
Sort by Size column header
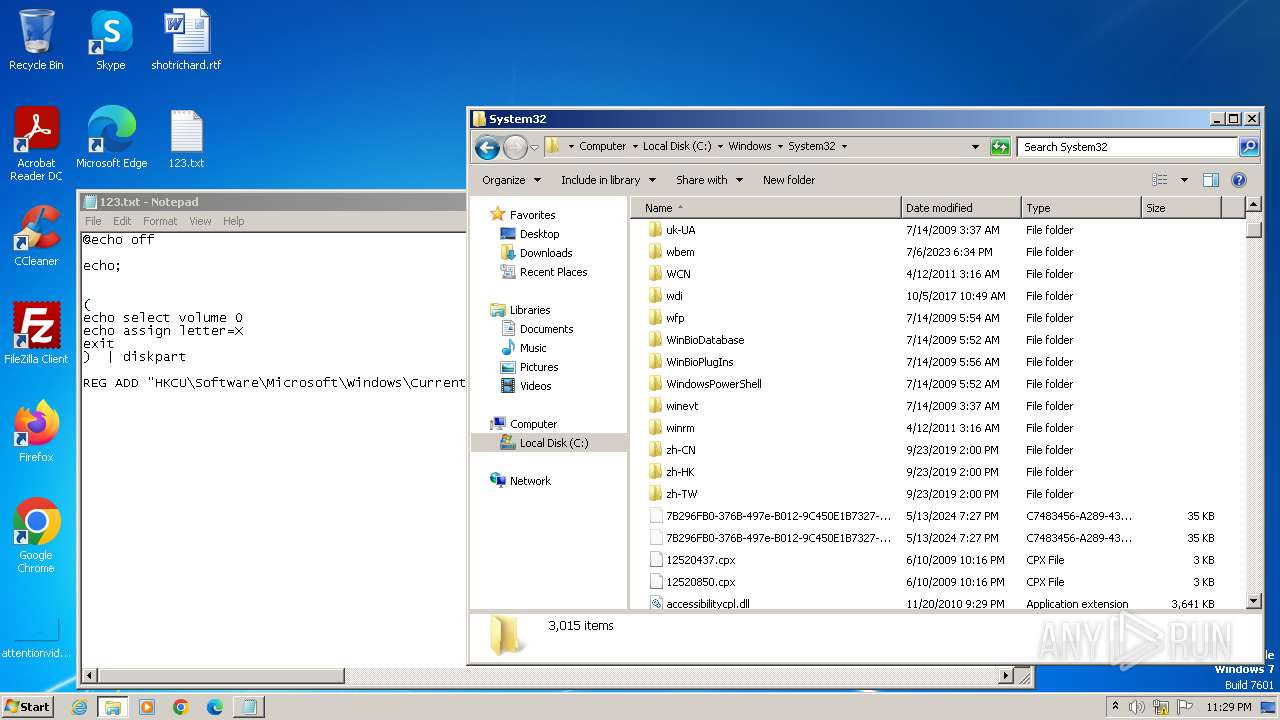click(x=1181, y=208)
